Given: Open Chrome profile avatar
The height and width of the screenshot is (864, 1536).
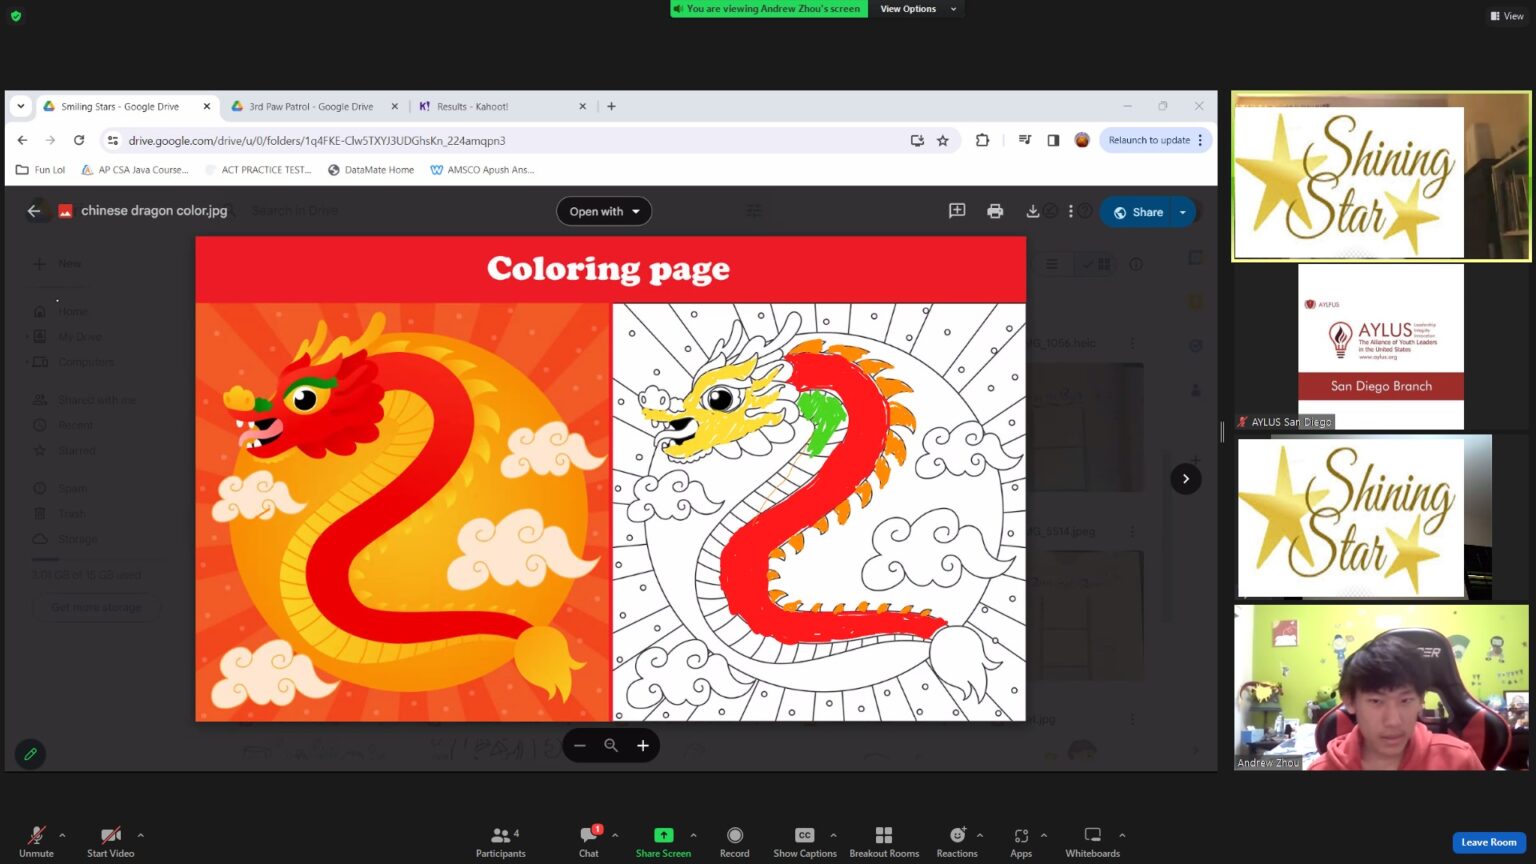Looking at the screenshot, I should coord(1082,141).
